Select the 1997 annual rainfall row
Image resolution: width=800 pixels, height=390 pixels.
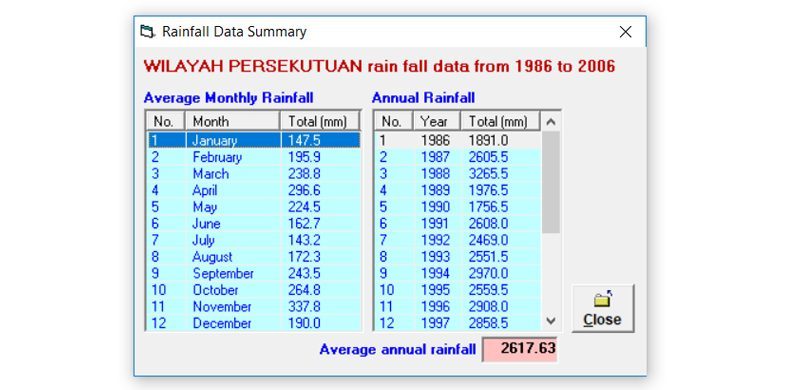(458, 323)
